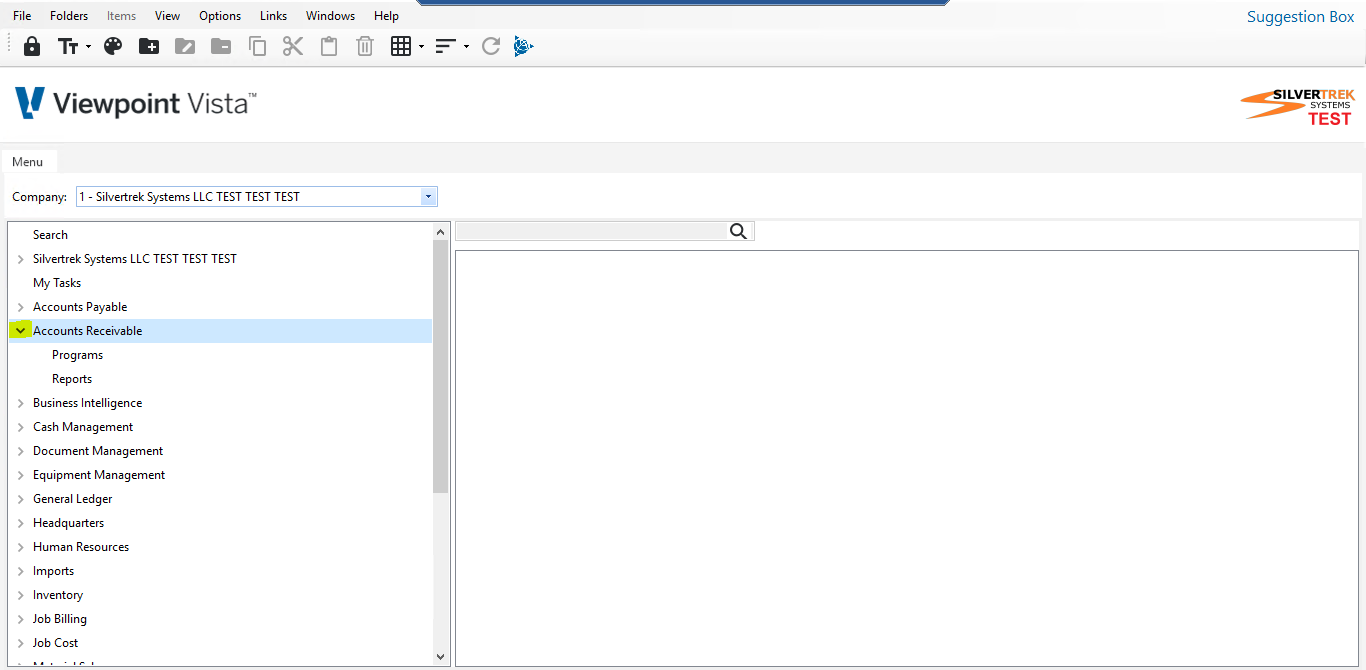Open the Windows menu
Viewport: 1366px width, 670px height.
click(330, 16)
